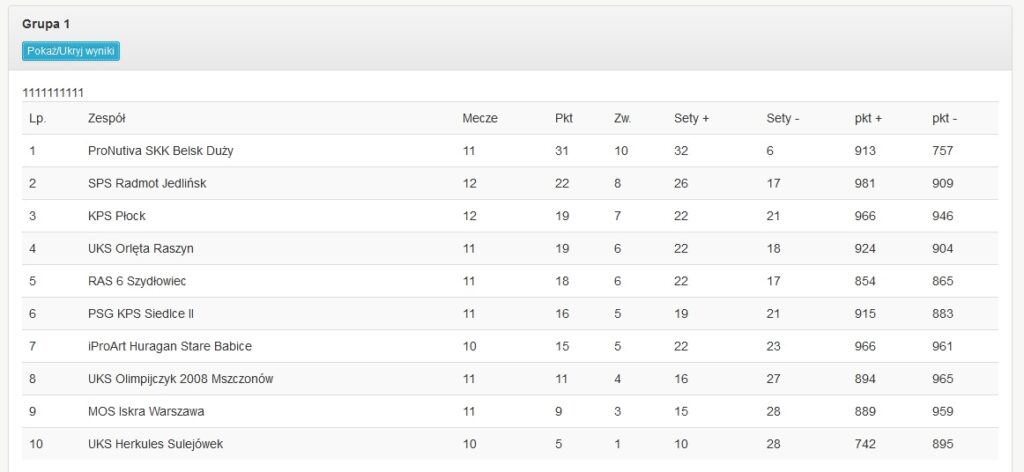Screen dimensions: 1024x472
Task: Click the Sety + column header
Action: 691,118
